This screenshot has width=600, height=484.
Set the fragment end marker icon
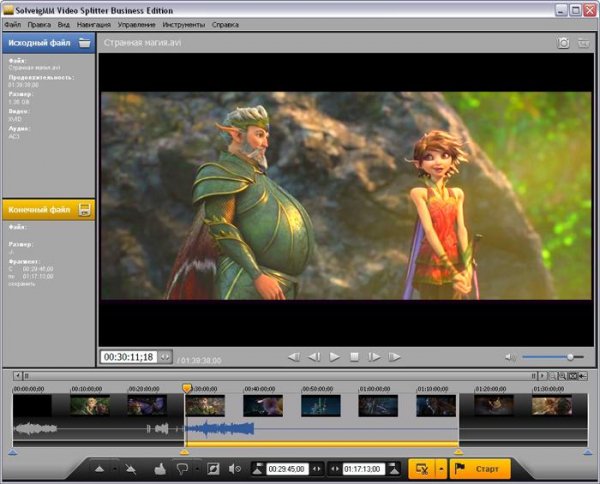pos(394,469)
